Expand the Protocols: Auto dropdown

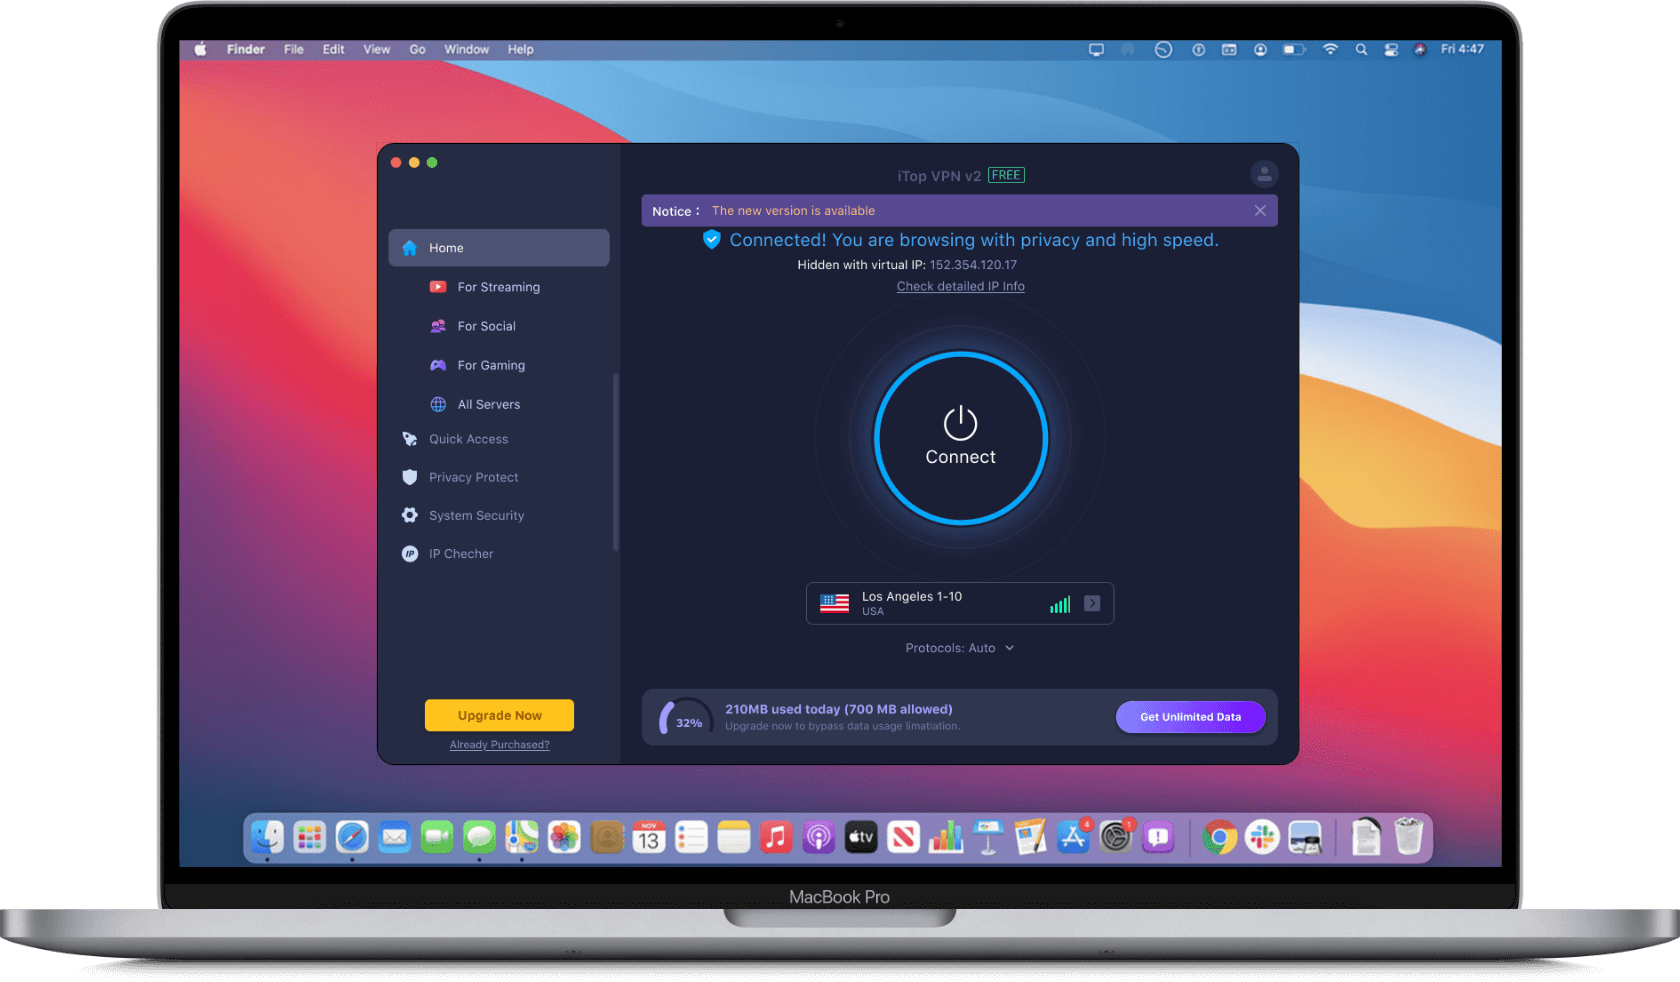tap(960, 648)
